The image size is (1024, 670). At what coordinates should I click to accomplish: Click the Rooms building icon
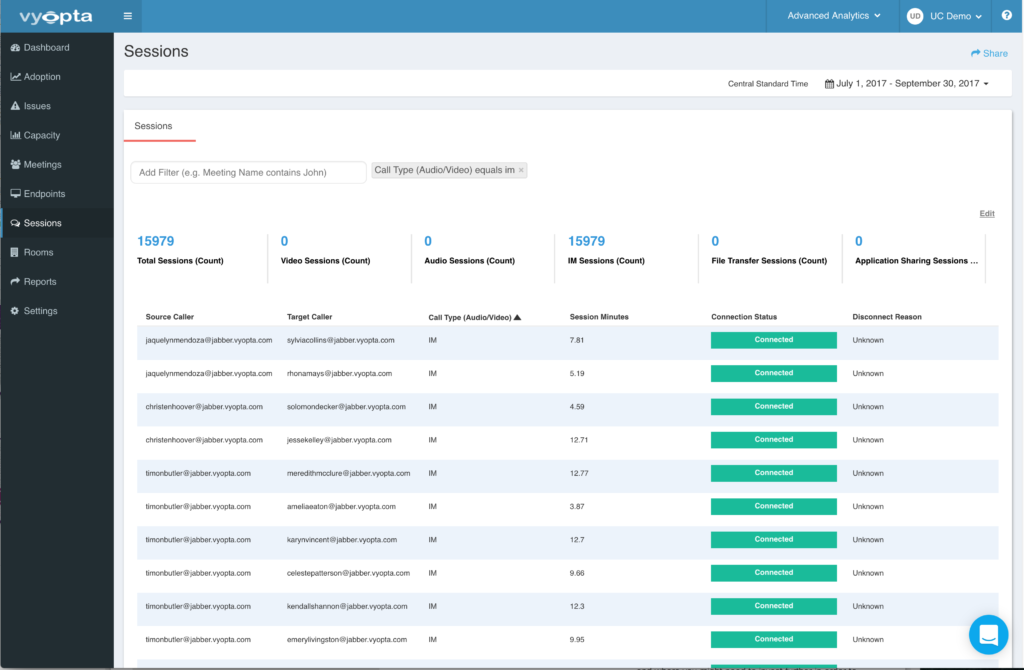pos(15,253)
